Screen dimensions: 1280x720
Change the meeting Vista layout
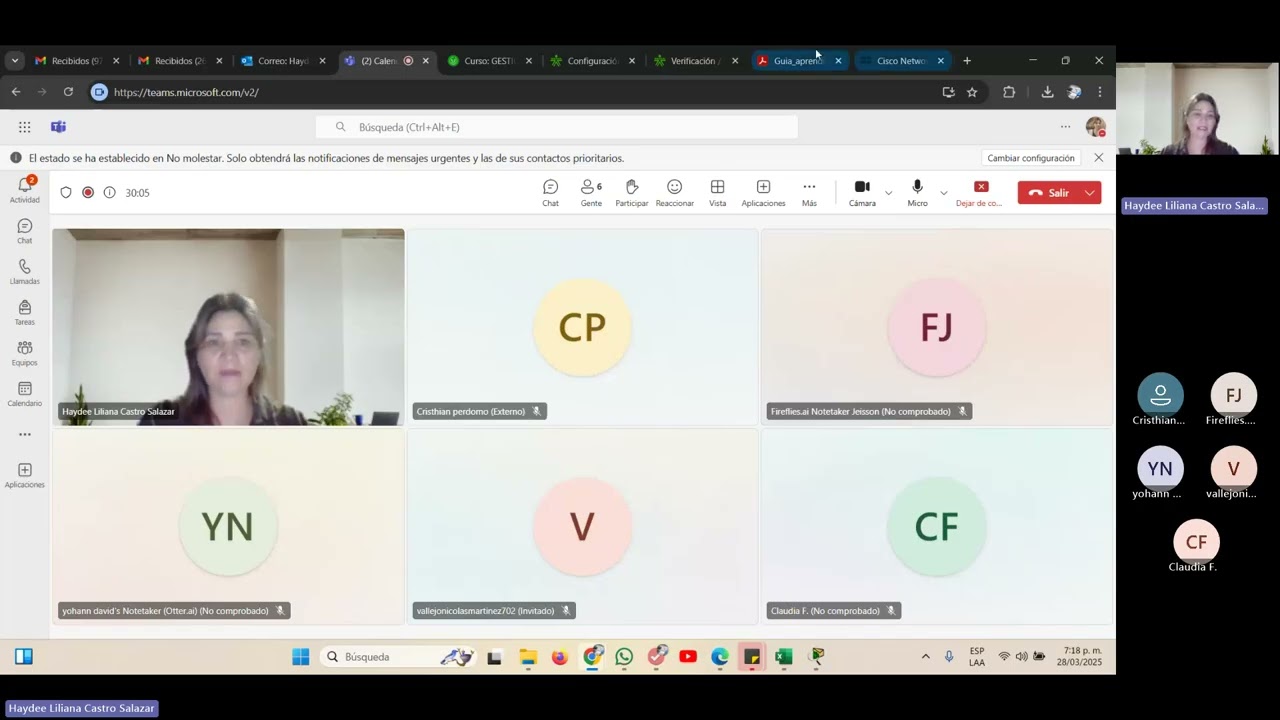717,193
